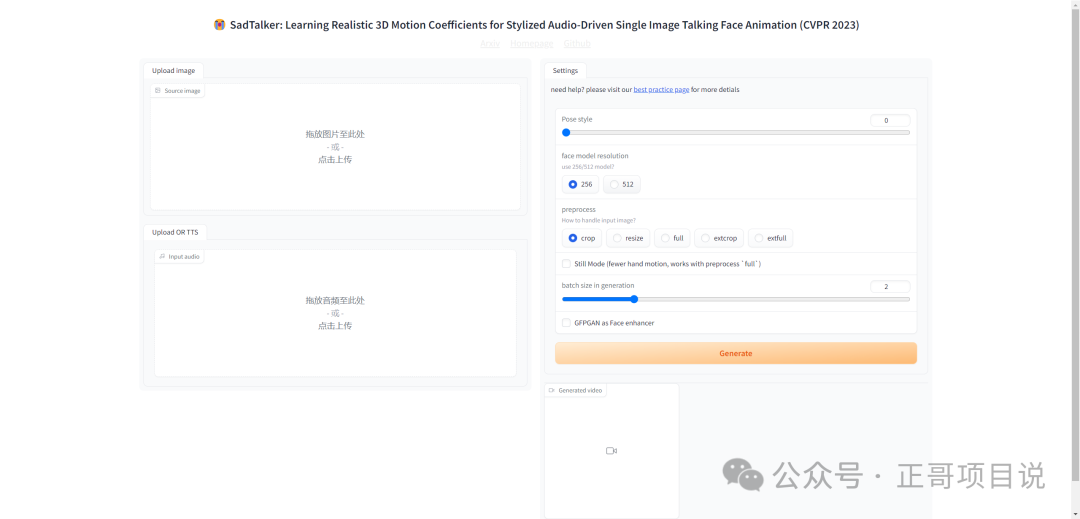Click the audio upload drop area
This screenshot has width=1080, height=519.
click(x=335, y=313)
